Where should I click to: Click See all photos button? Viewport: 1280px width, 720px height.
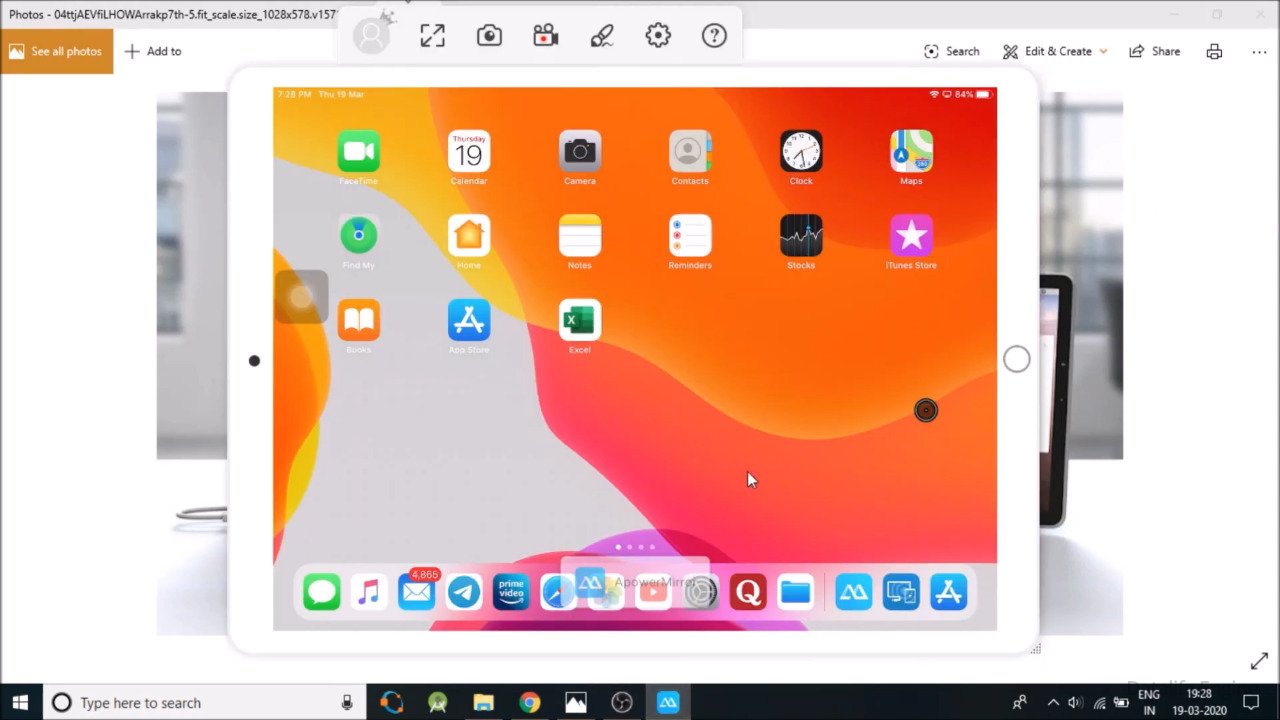(x=57, y=51)
